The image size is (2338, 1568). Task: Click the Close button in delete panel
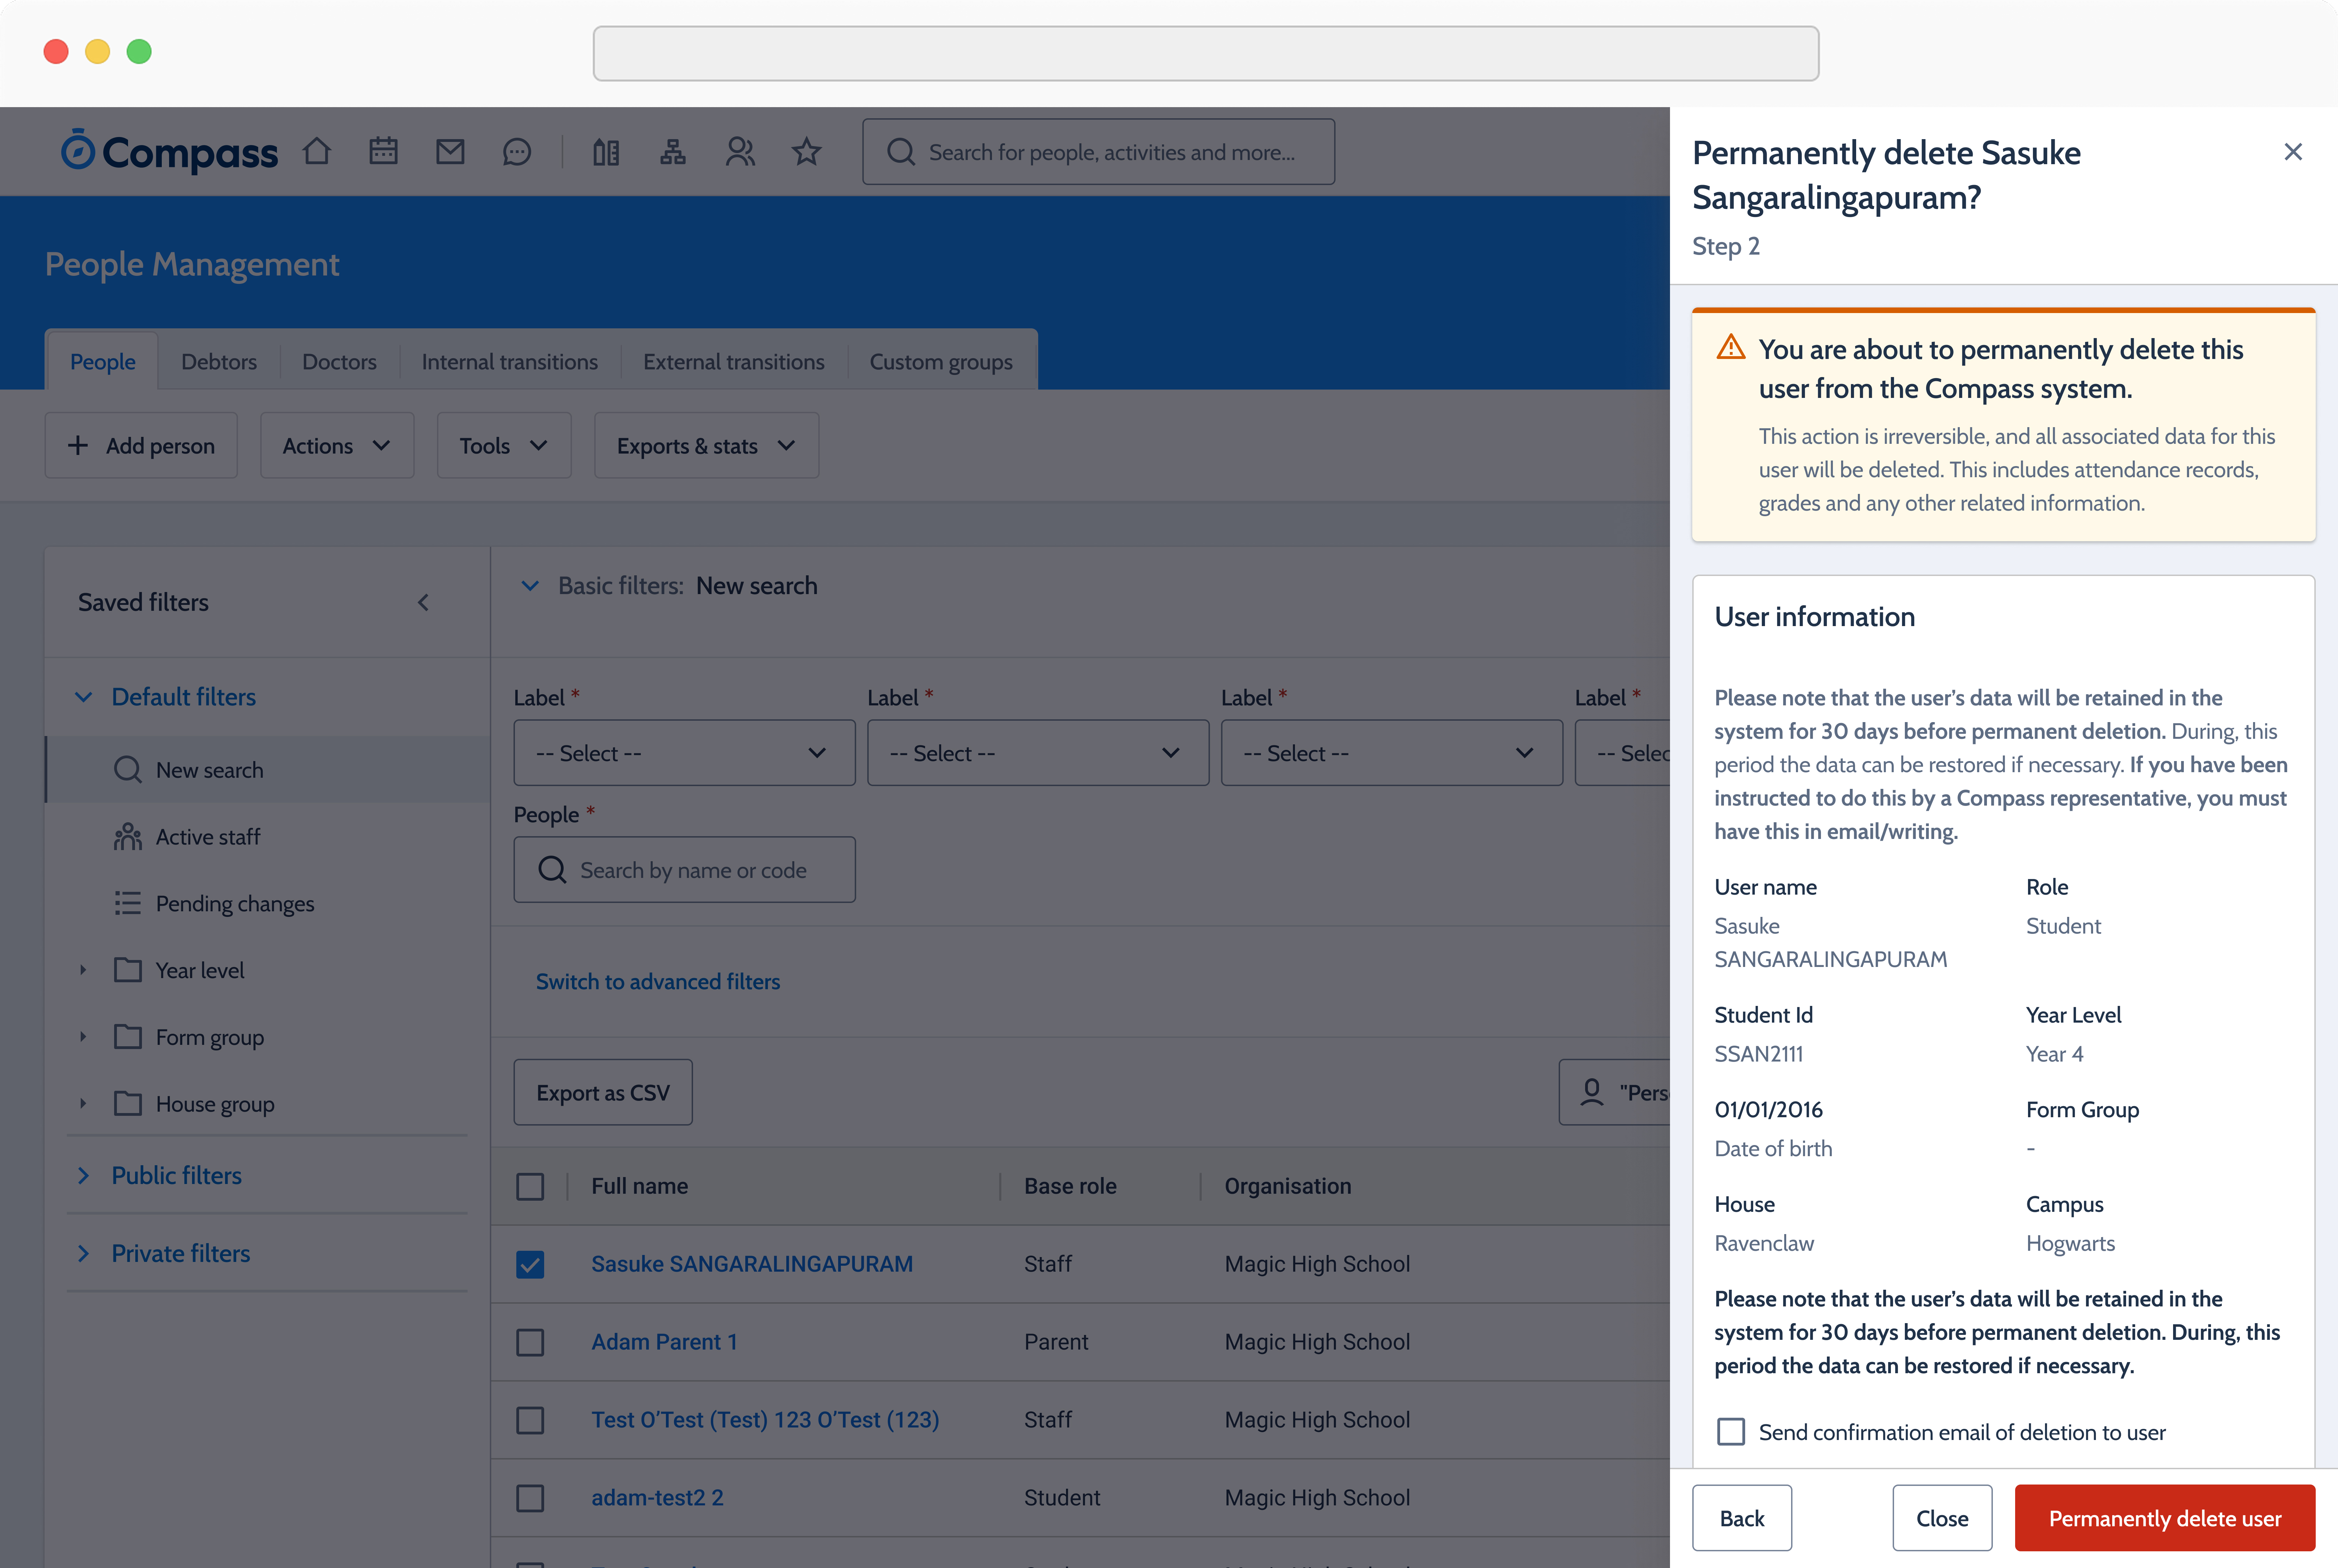click(1942, 1518)
